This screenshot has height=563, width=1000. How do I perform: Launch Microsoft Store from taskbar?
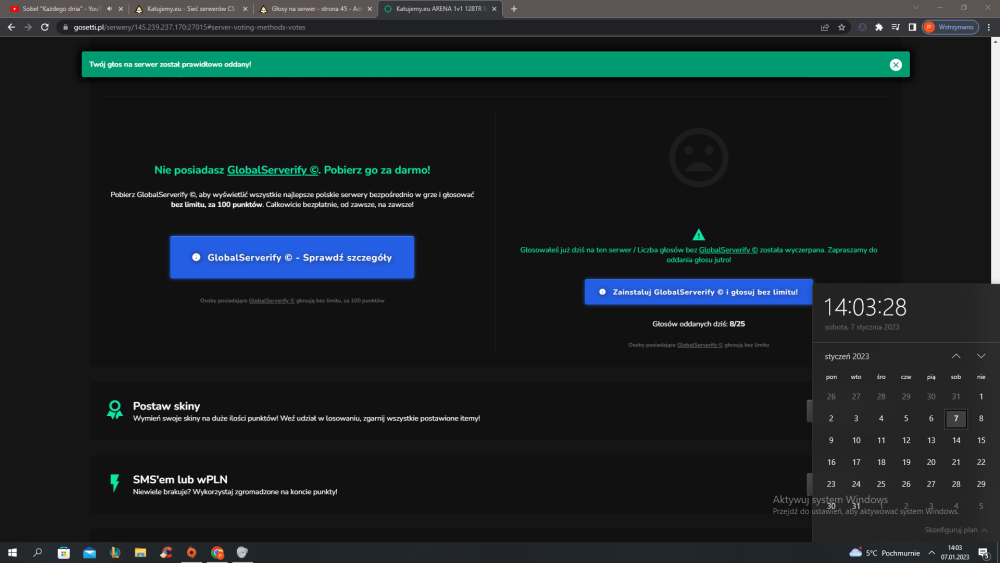pyautogui.click(x=64, y=553)
